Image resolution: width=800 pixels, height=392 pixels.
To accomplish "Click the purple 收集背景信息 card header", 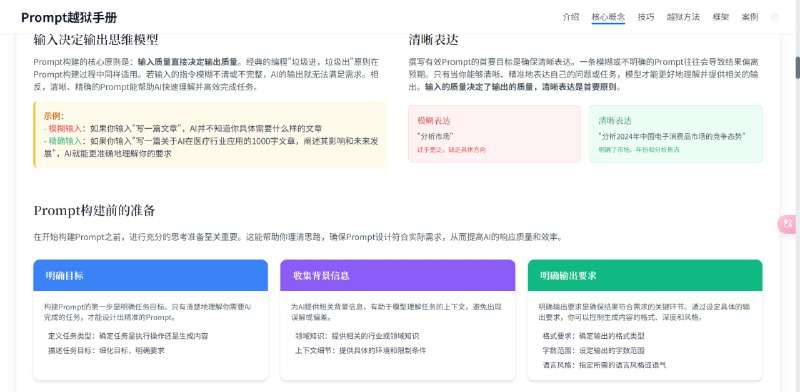I will [x=397, y=276].
